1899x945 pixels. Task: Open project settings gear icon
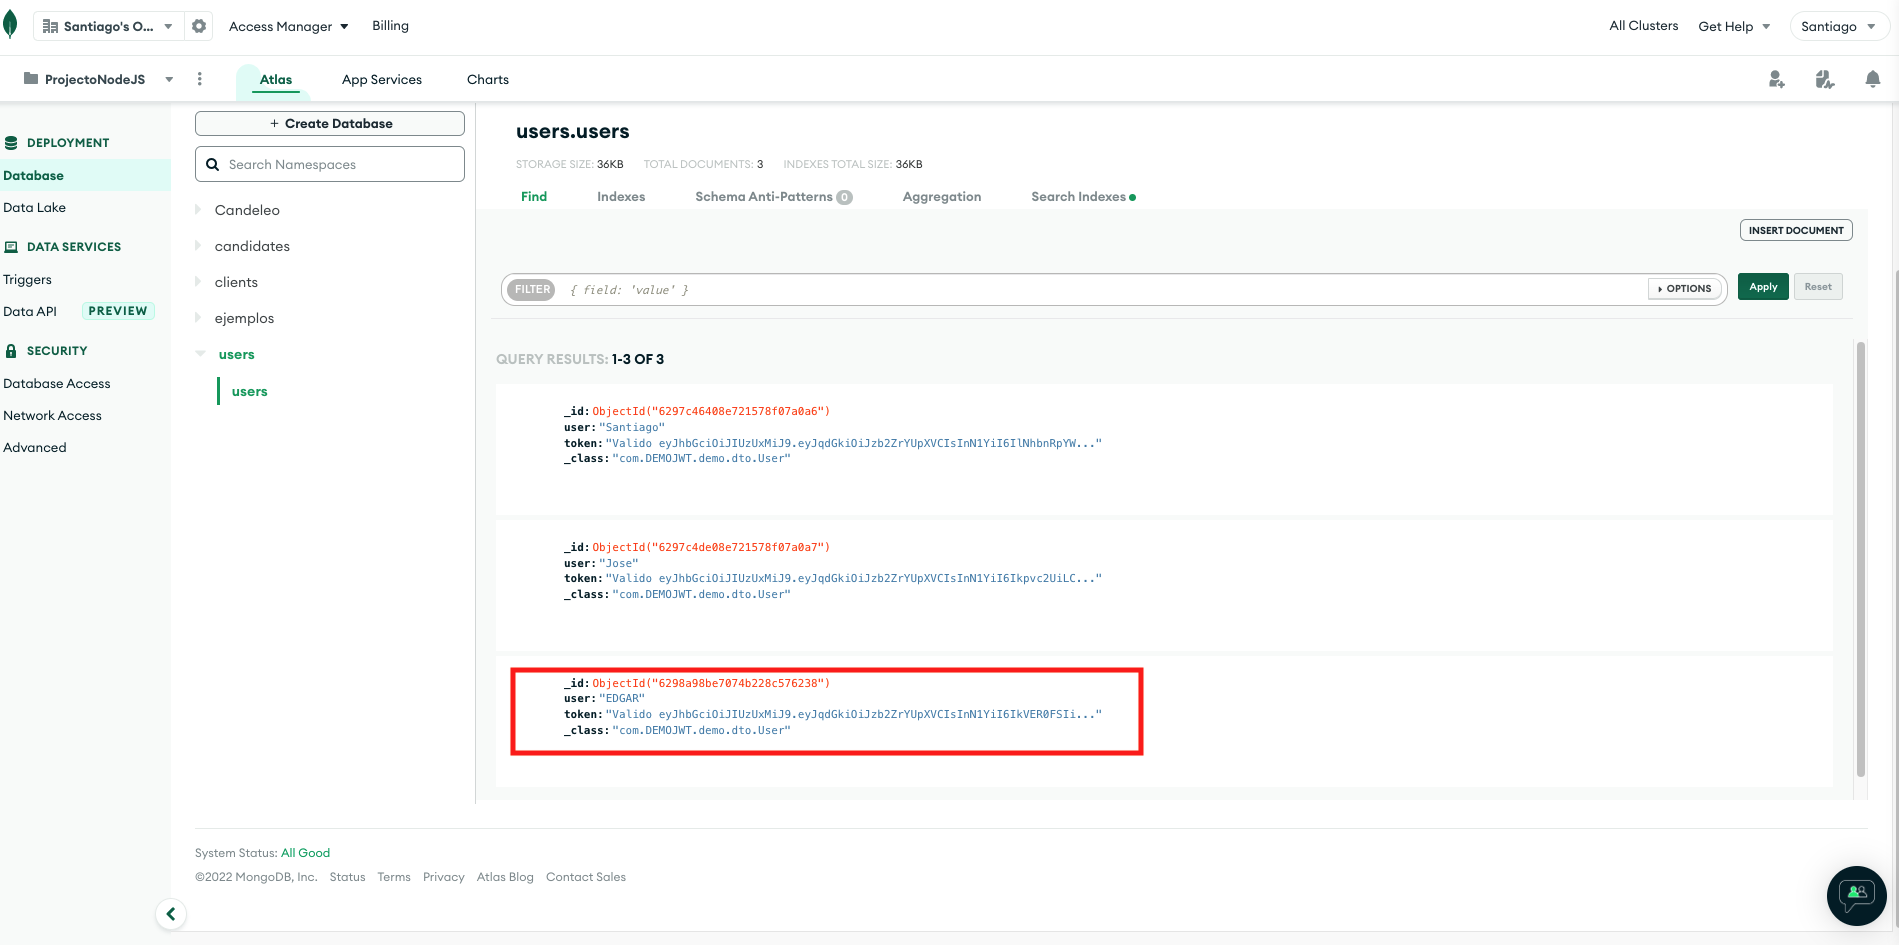[x=199, y=25]
